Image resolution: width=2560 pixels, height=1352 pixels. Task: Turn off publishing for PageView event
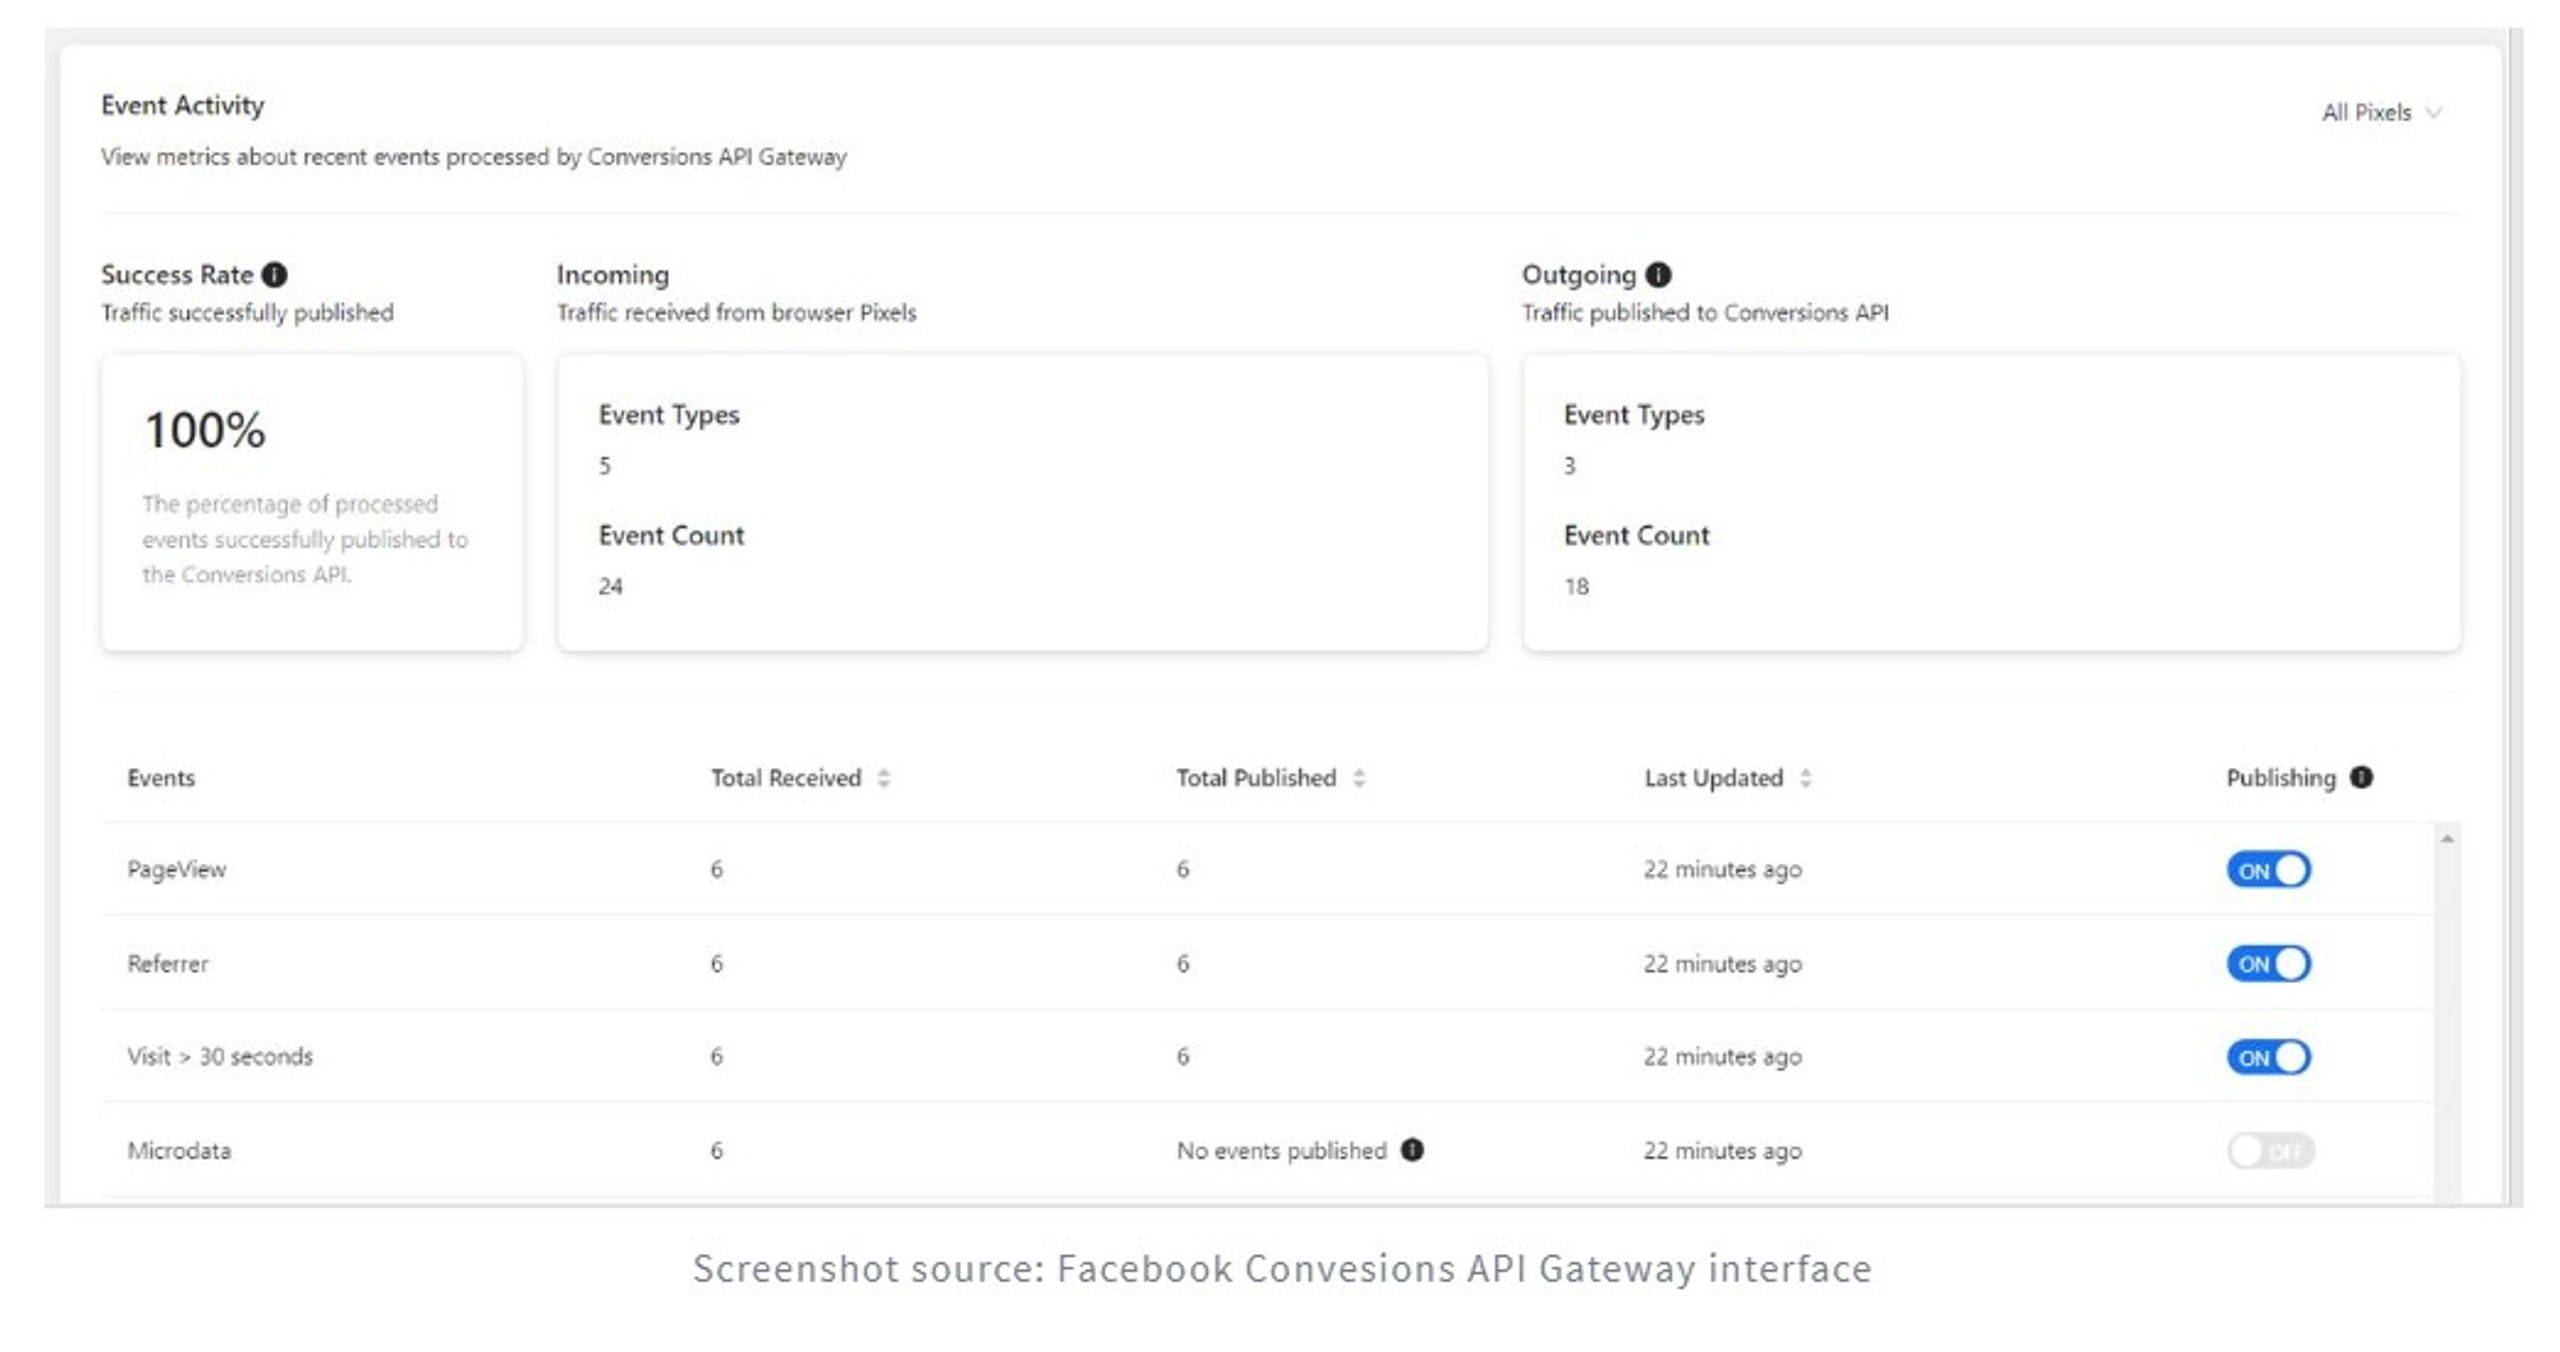[2267, 870]
